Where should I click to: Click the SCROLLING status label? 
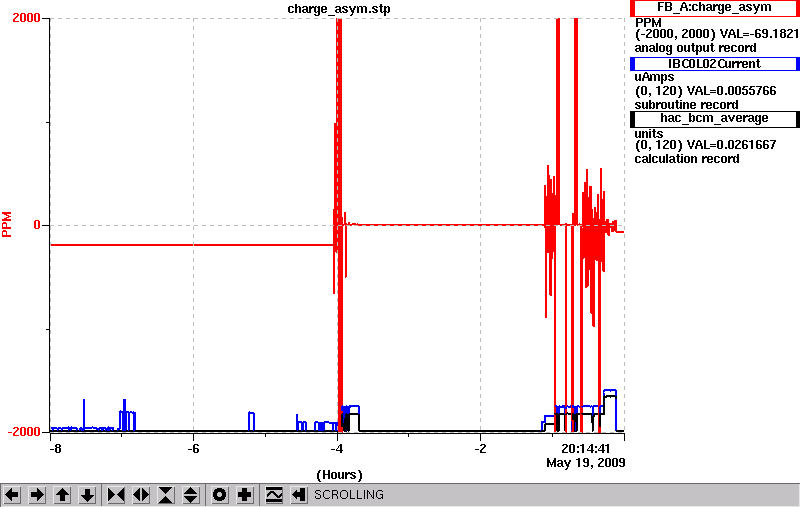pyautogui.click(x=349, y=495)
